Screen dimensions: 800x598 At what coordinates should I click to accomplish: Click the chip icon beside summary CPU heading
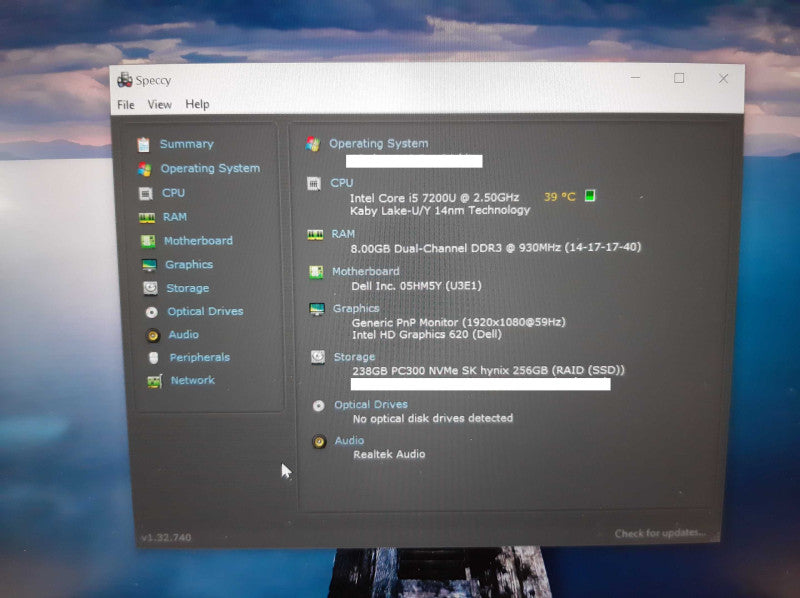click(314, 183)
